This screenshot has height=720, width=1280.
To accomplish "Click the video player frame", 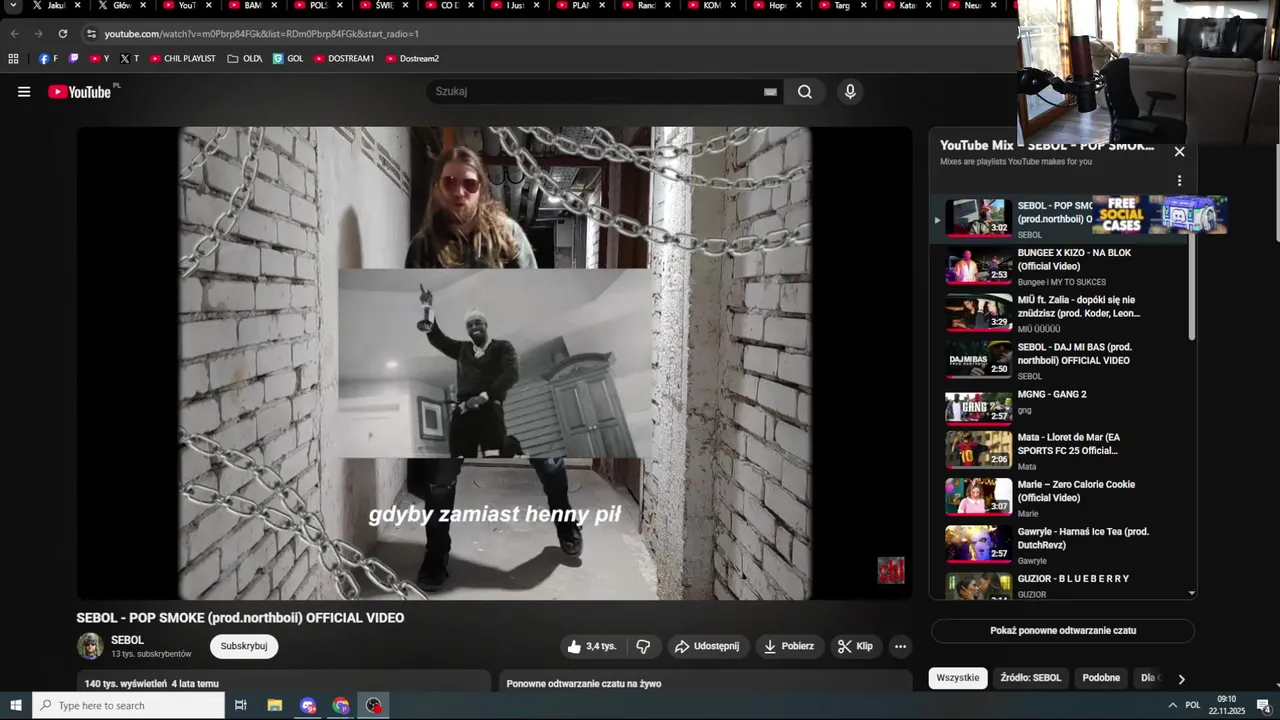I will [495, 363].
